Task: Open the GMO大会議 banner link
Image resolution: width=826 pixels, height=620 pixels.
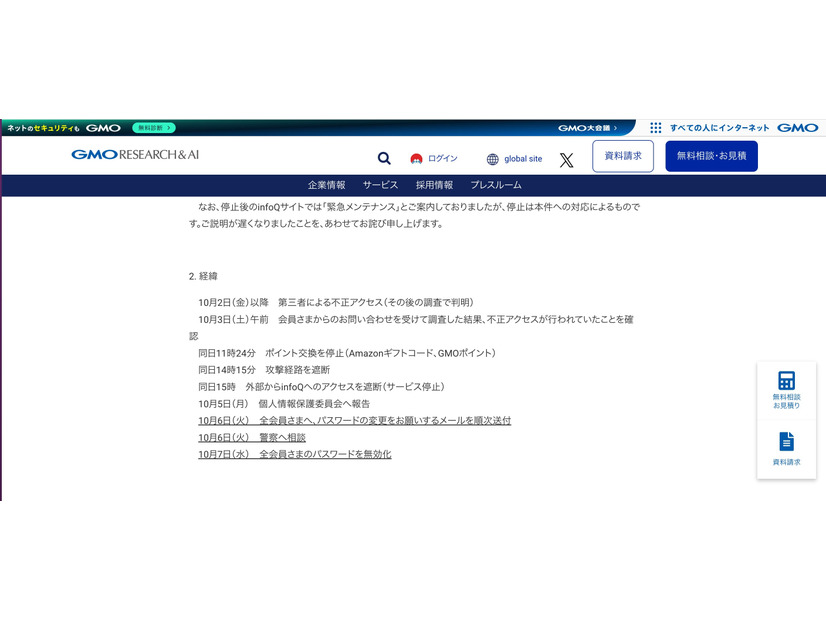Action: point(587,128)
